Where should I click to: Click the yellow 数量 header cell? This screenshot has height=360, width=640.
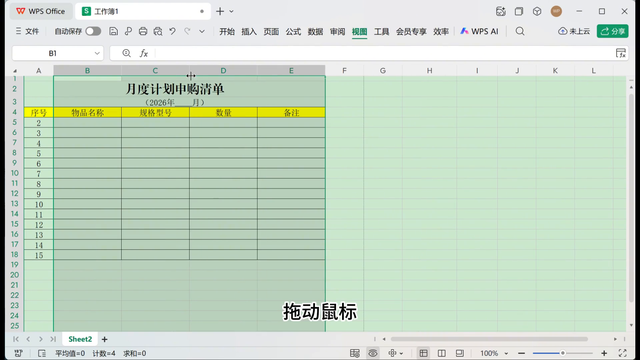(223, 113)
